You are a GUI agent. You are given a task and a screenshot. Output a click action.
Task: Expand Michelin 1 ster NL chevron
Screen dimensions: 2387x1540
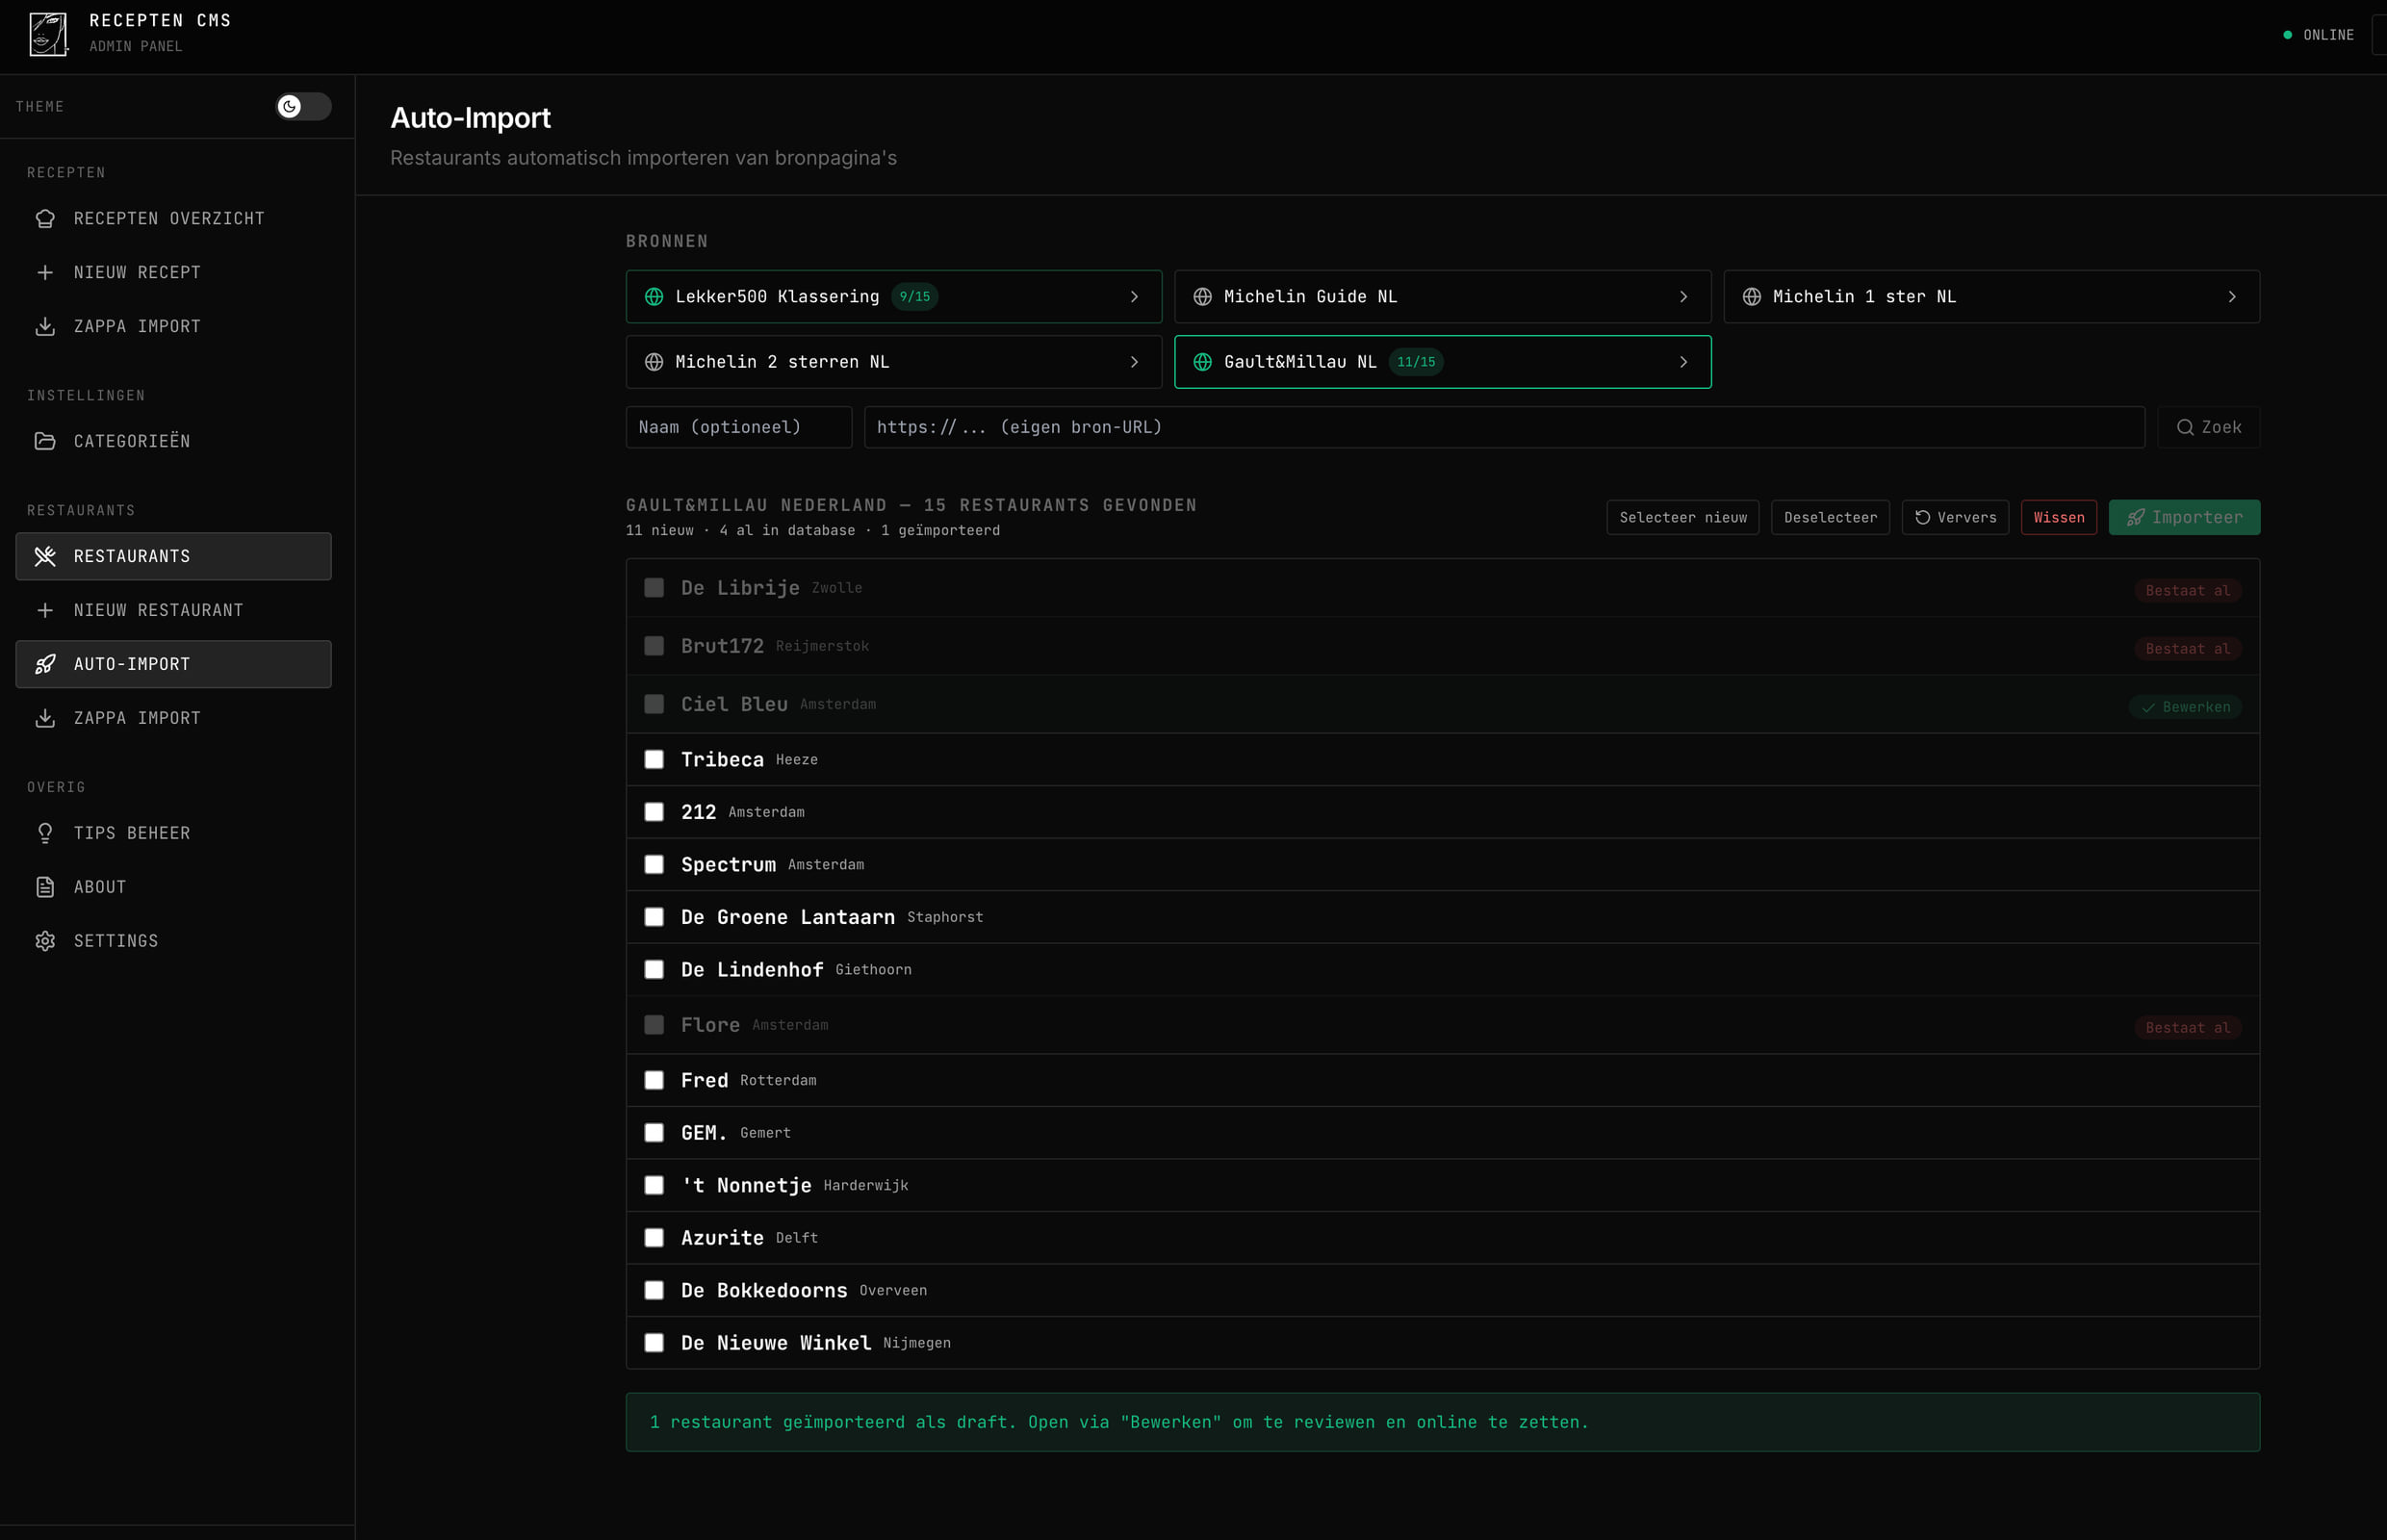(2231, 297)
